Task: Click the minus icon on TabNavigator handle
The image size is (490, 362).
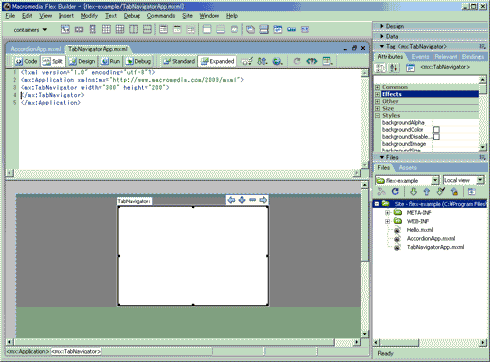Action: coord(253,200)
